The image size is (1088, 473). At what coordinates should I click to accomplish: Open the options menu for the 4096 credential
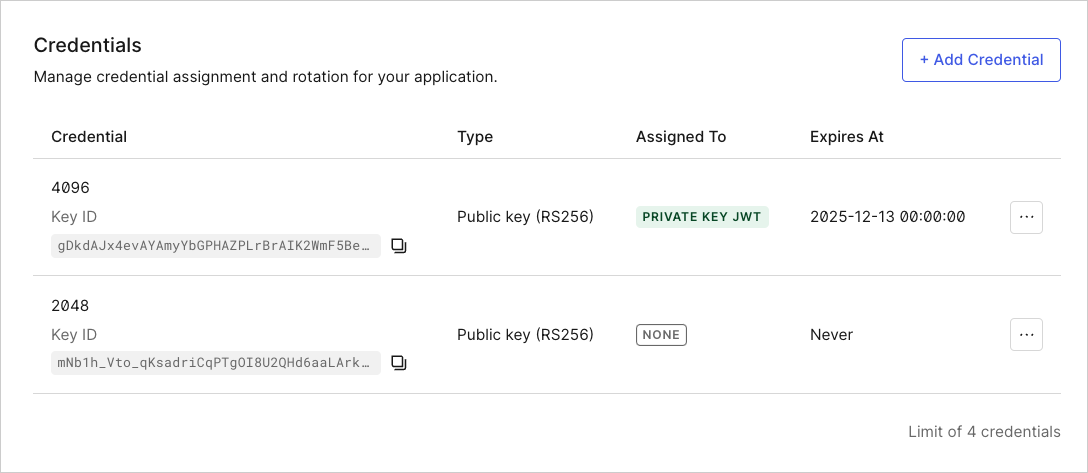point(1026,217)
